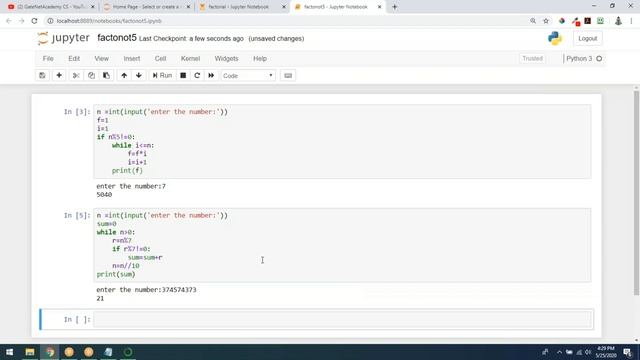The image size is (640, 360).
Task: Open the Widgets menu
Action: [227, 59]
